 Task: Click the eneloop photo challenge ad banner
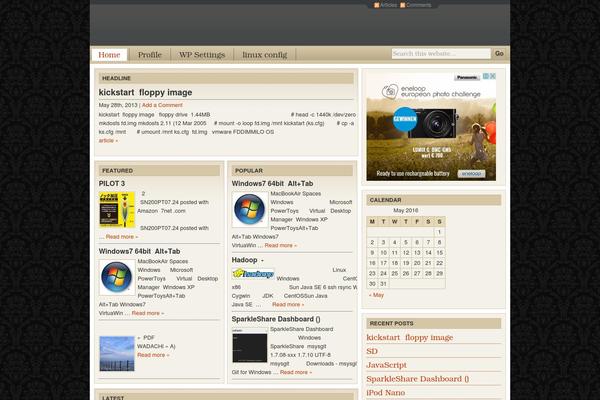[431, 127]
